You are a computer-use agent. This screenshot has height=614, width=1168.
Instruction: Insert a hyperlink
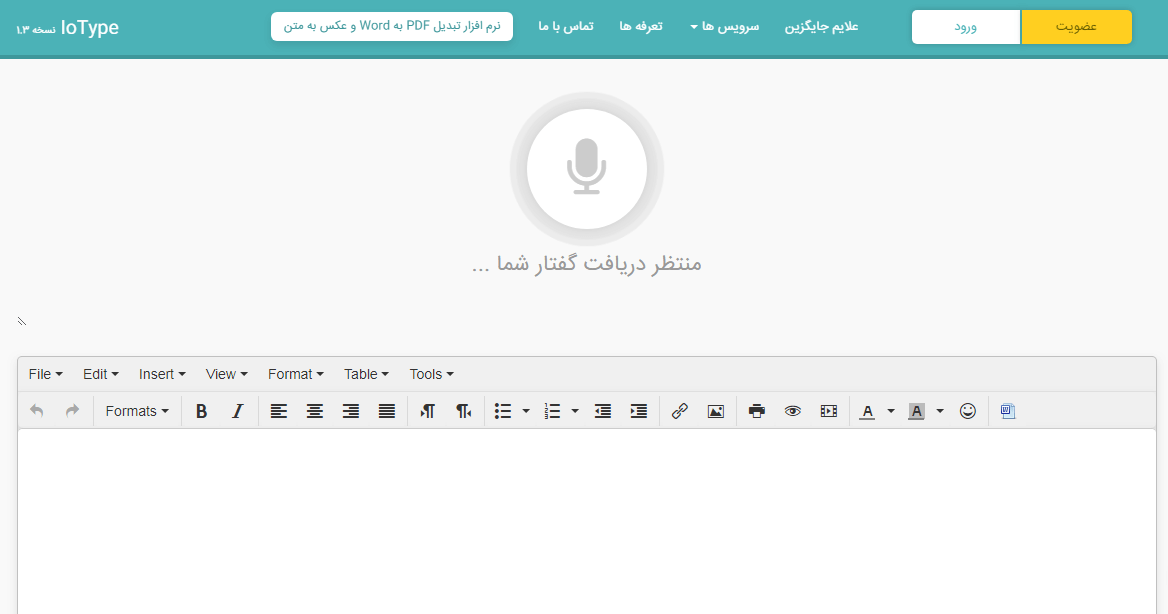click(x=679, y=410)
